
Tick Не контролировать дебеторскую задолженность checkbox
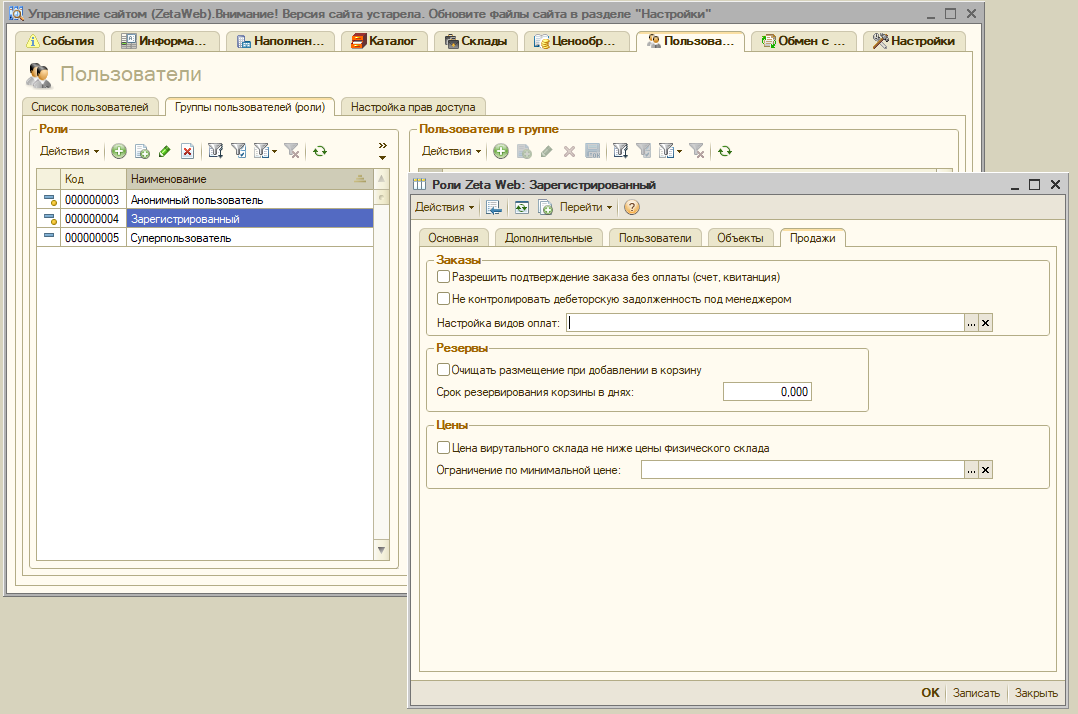[x=443, y=299]
